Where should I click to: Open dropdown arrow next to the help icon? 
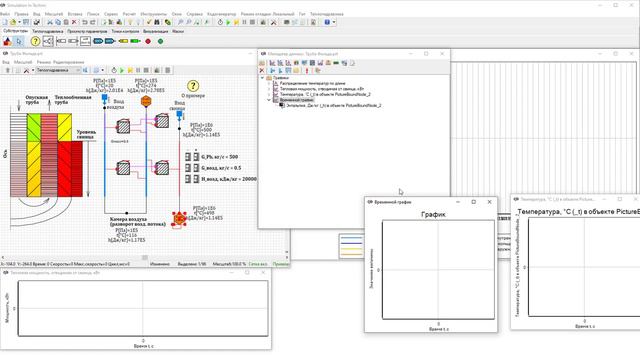334,22
